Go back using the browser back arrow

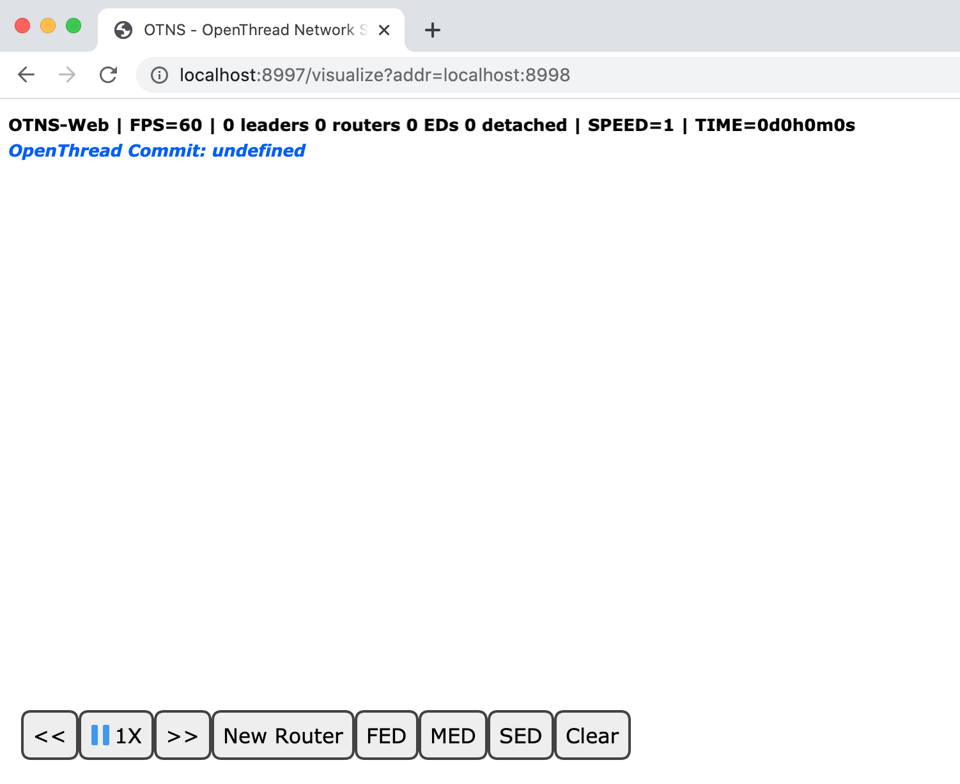pyautogui.click(x=26, y=74)
